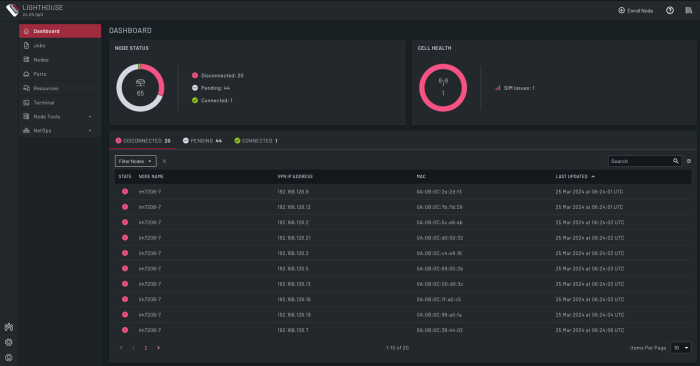Click the Enroll Node button
The image size is (700, 366).
click(635, 10)
